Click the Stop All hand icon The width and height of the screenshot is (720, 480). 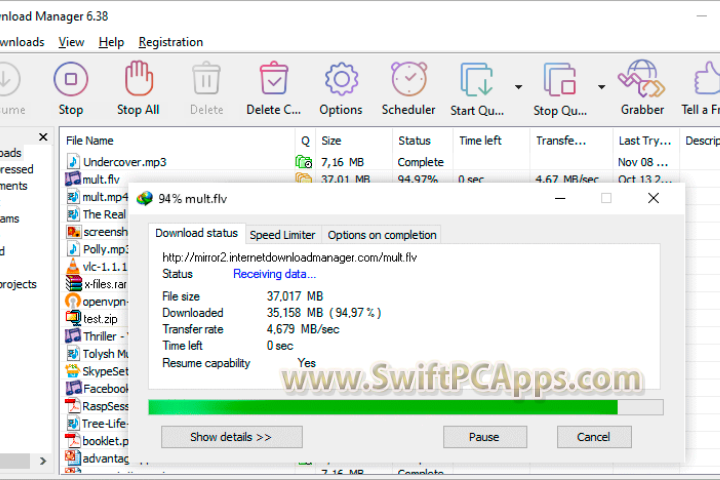click(138, 78)
